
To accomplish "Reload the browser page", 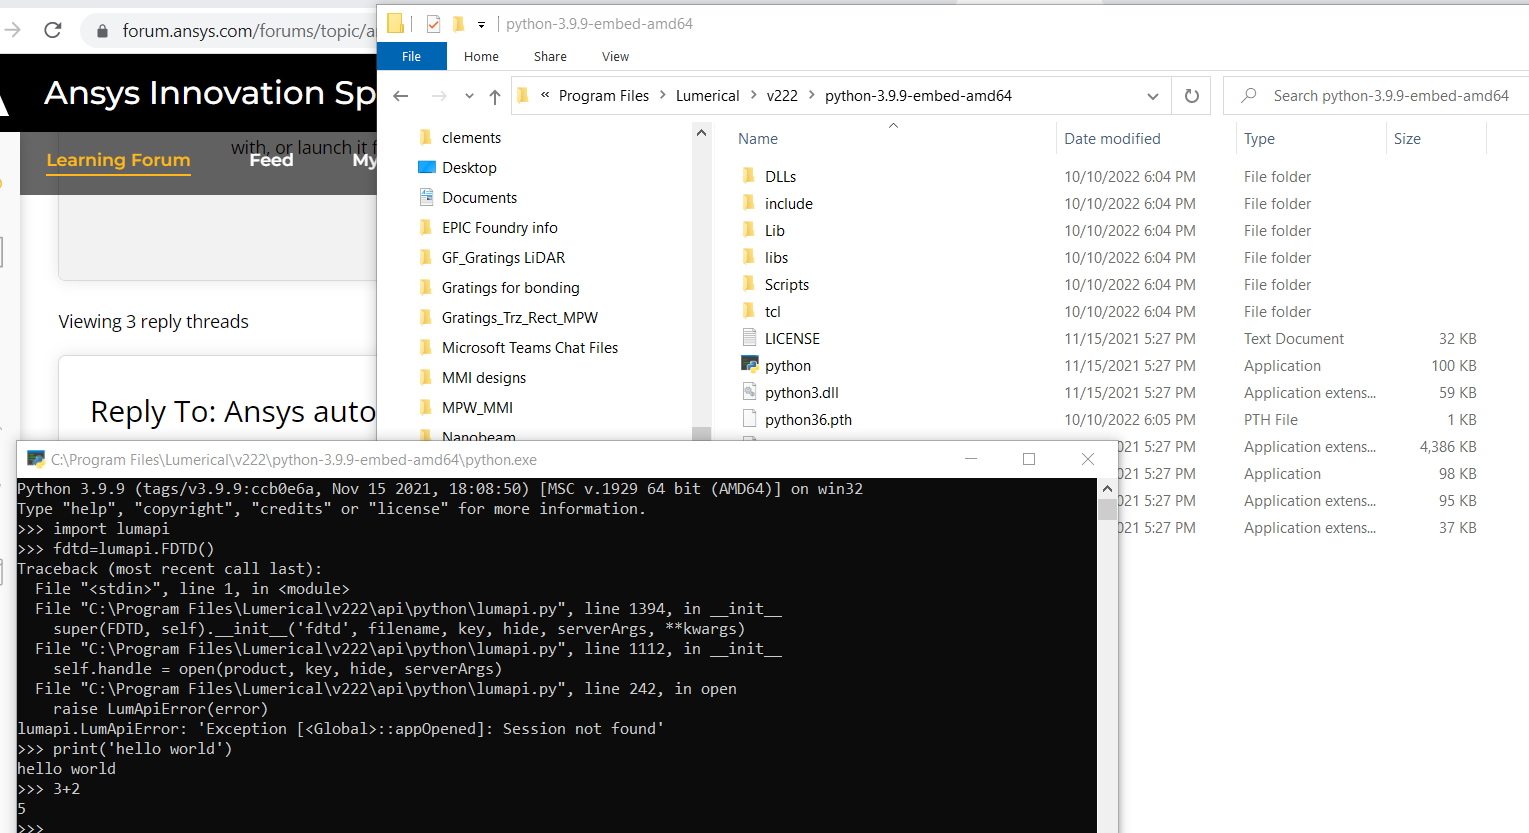I will click(53, 30).
